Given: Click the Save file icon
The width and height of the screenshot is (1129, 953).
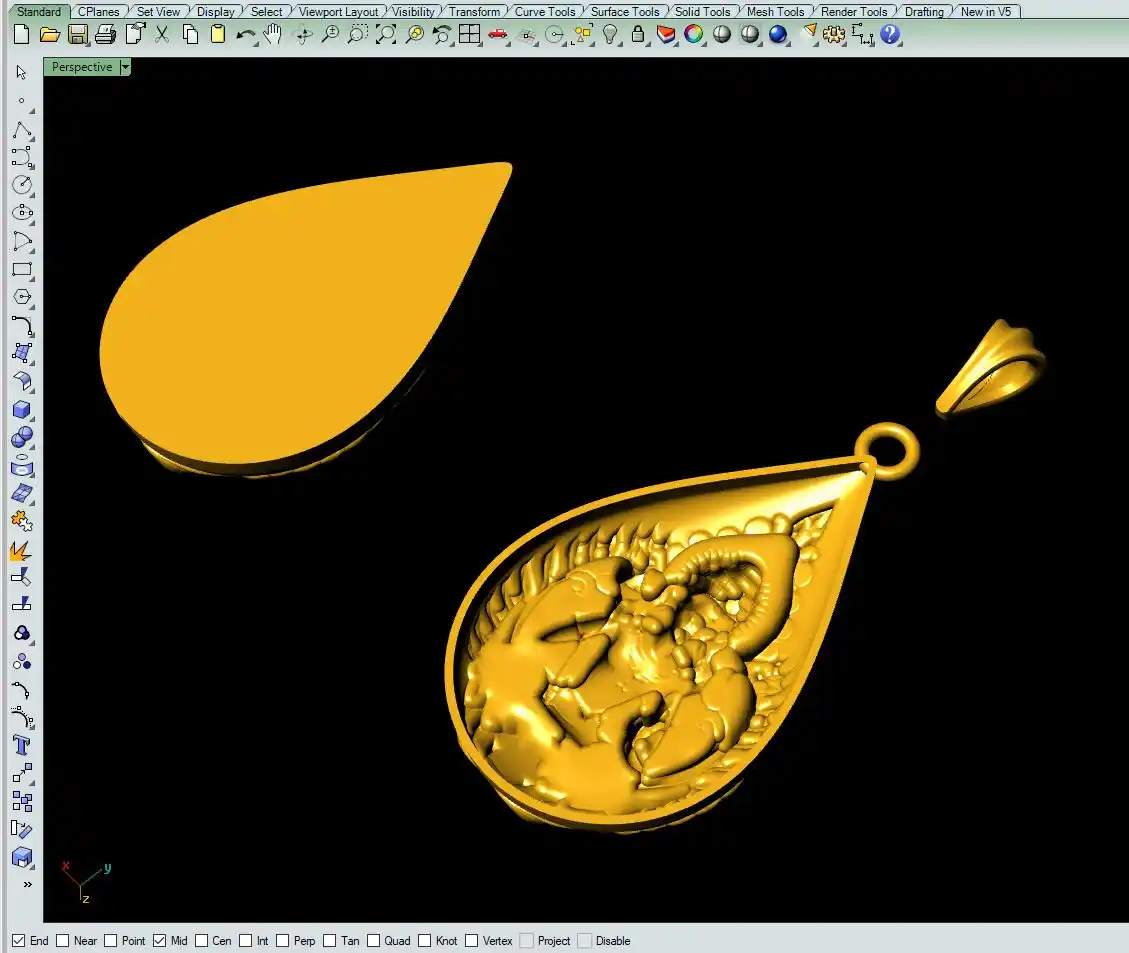Looking at the screenshot, I should click(78, 35).
